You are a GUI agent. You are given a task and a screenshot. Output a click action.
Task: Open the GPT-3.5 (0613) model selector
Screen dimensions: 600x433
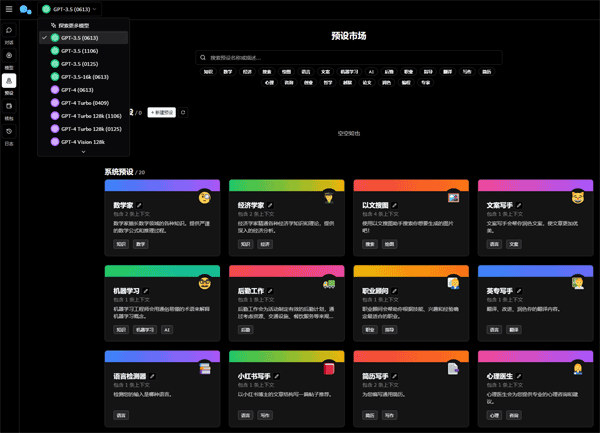70,9
